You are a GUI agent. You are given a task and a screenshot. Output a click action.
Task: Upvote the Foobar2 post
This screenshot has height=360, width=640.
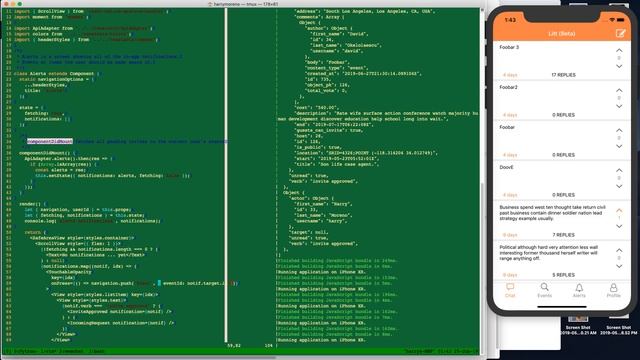(619, 90)
